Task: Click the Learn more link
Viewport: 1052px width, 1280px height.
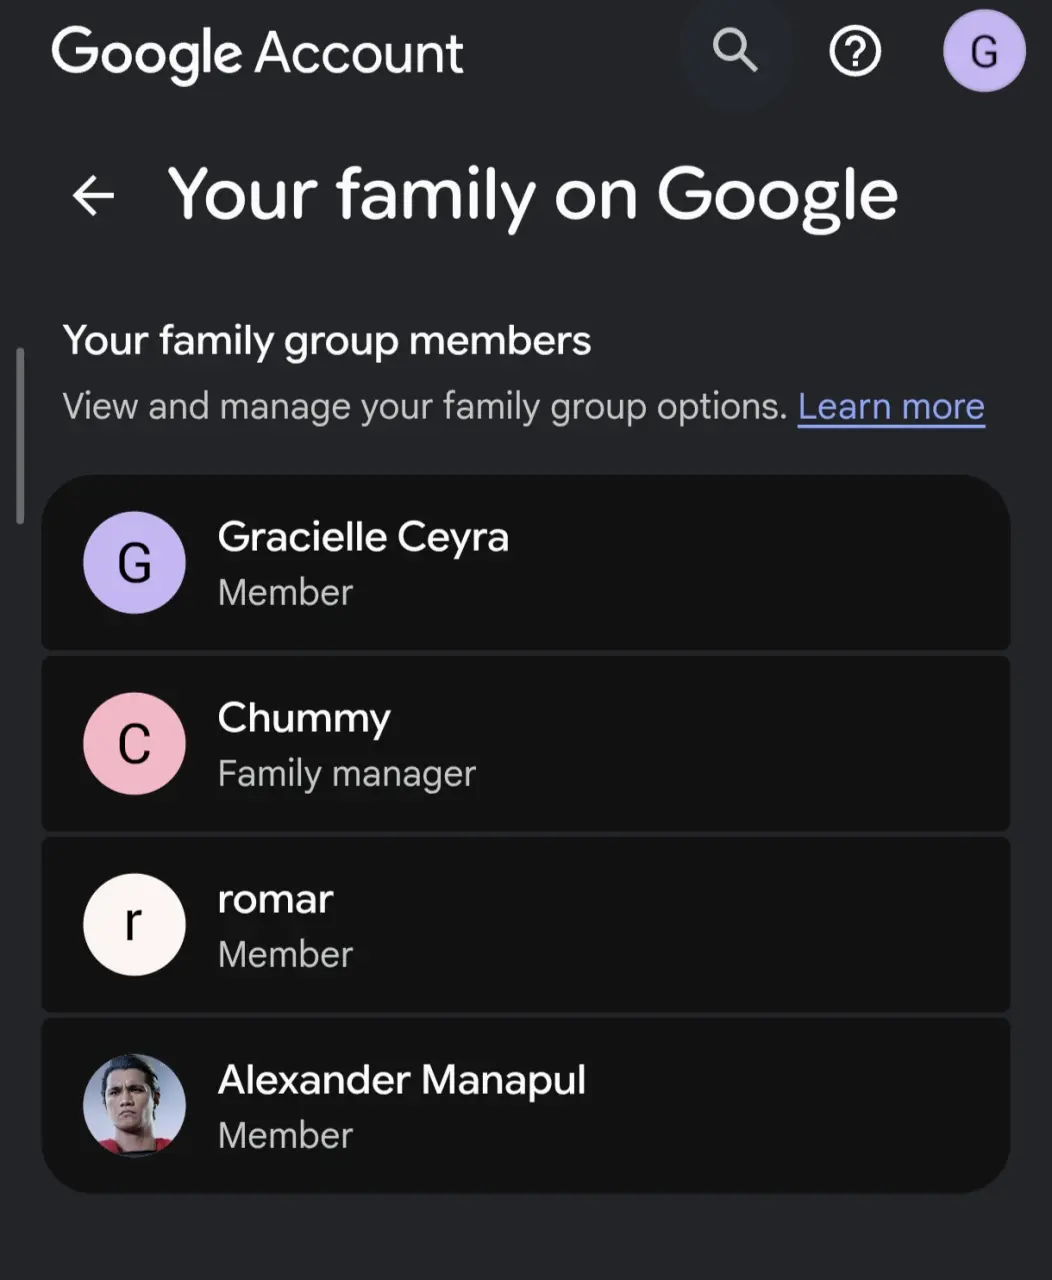Action: (891, 407)
